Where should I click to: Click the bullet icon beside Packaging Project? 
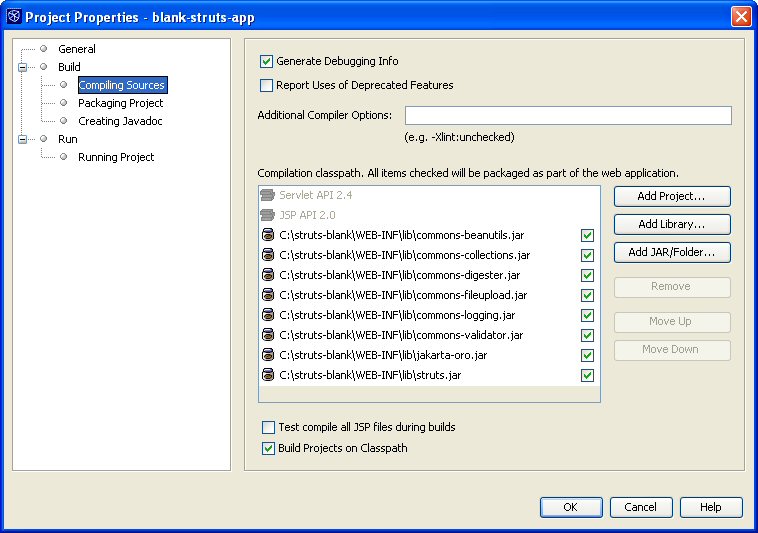(63, 102)
